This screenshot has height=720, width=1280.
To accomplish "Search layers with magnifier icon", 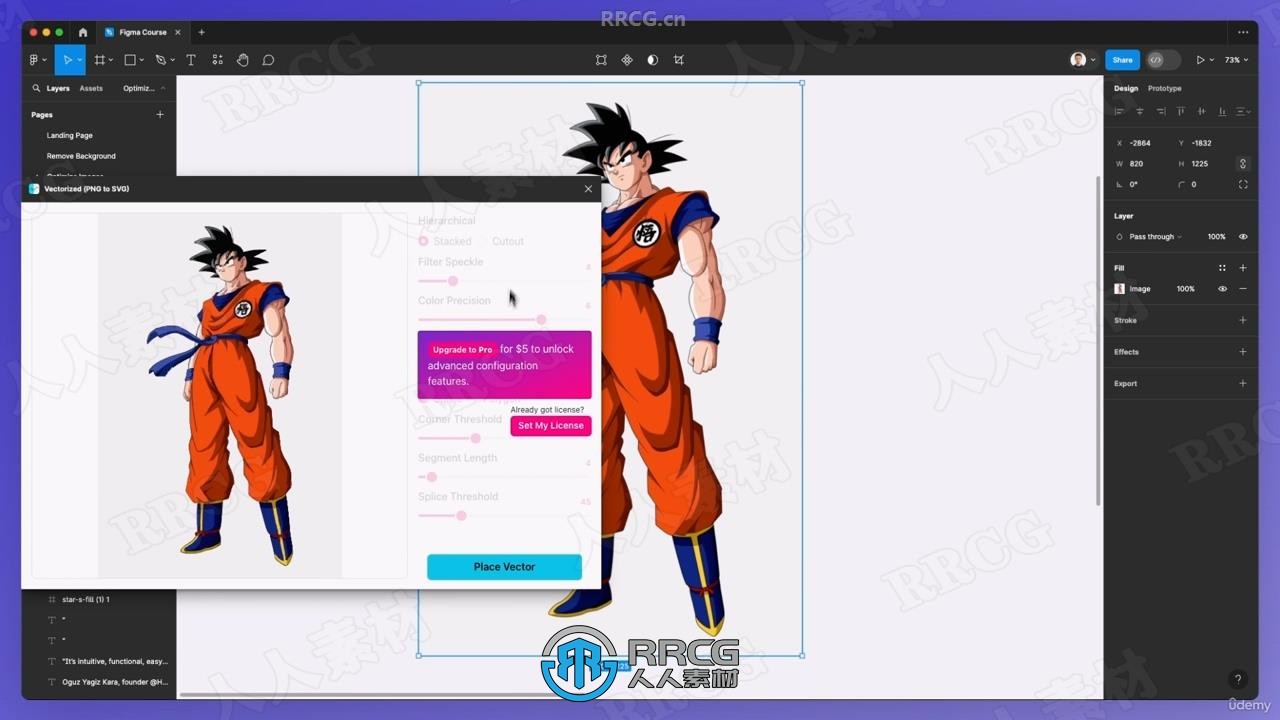I will coord(36,88).
